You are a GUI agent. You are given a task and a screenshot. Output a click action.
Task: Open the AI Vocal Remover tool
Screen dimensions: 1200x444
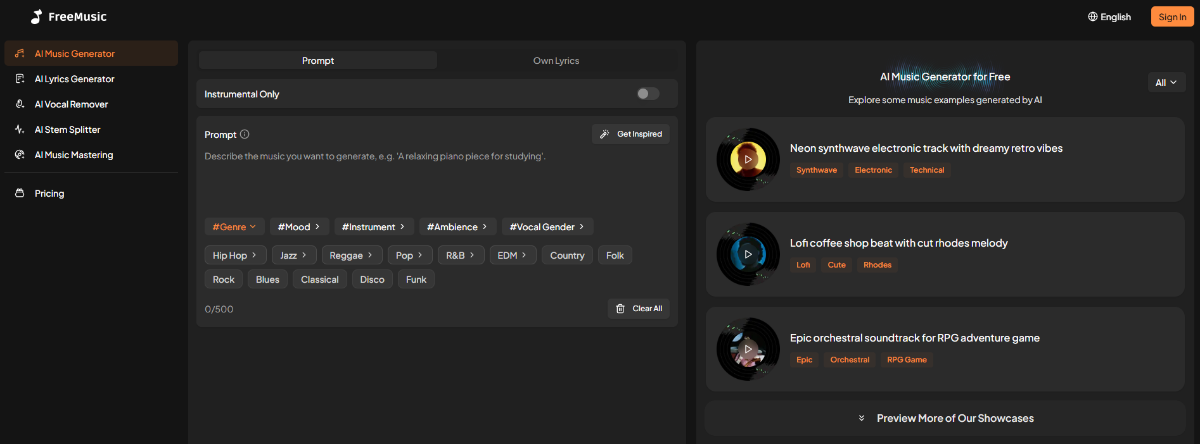tap(71, 104)
